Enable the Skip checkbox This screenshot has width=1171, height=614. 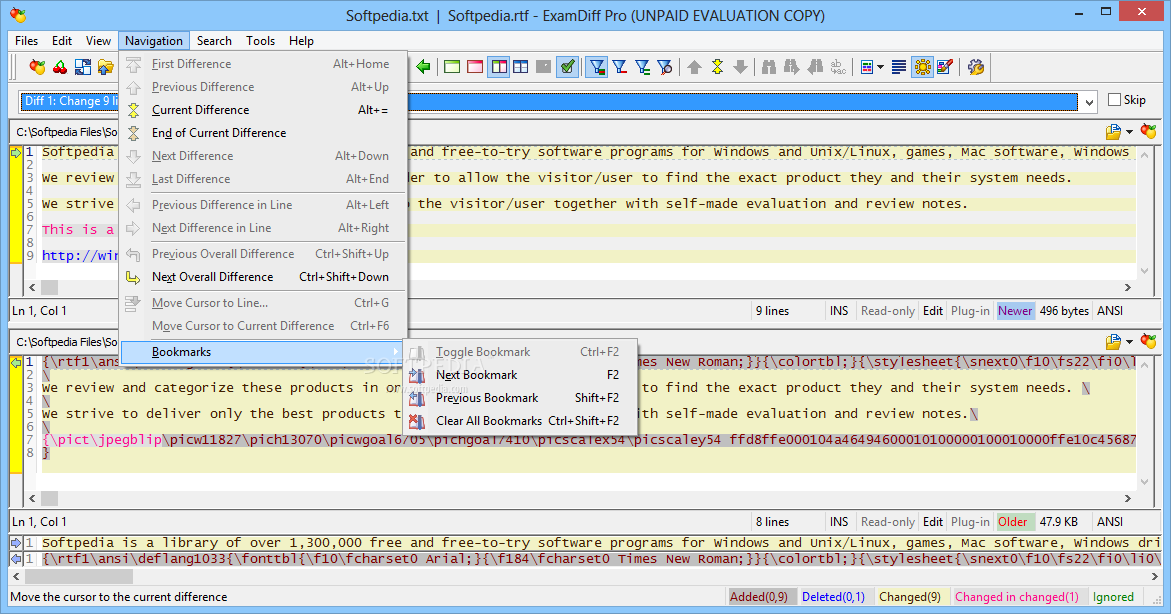pyautogui.click(x=1115, y=100)
